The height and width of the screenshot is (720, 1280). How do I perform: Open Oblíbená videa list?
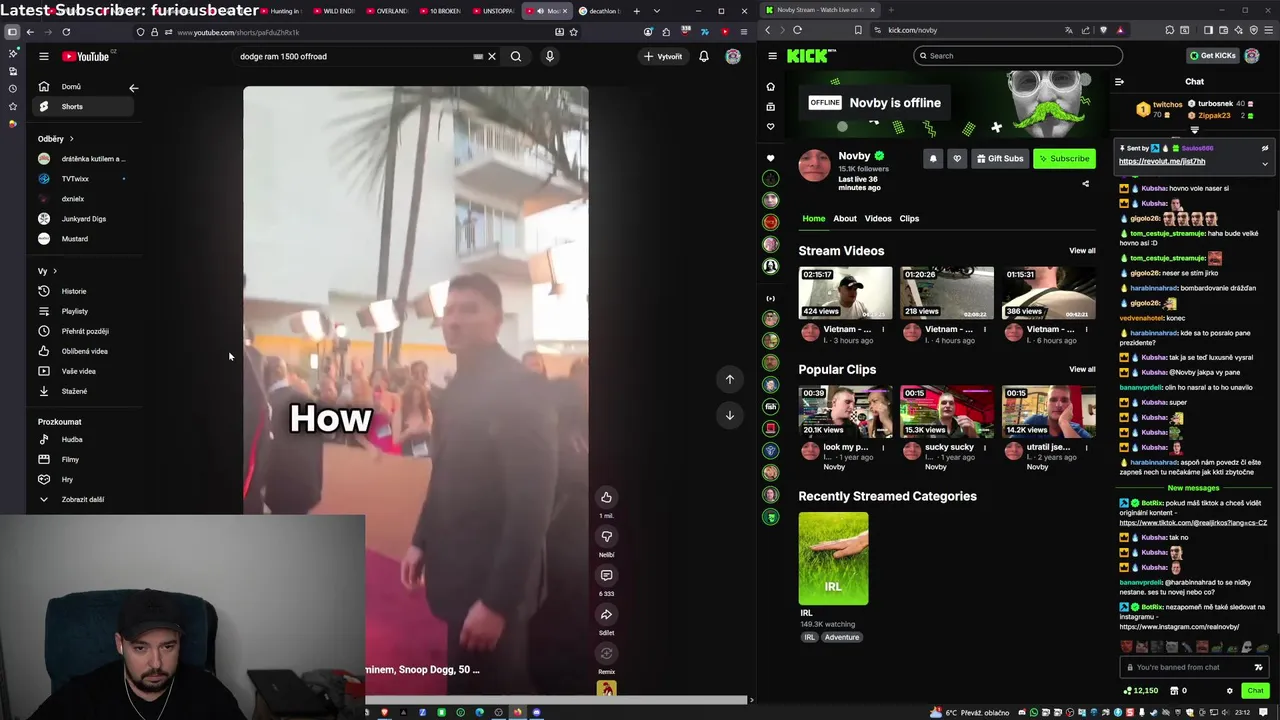click(84, 351)
